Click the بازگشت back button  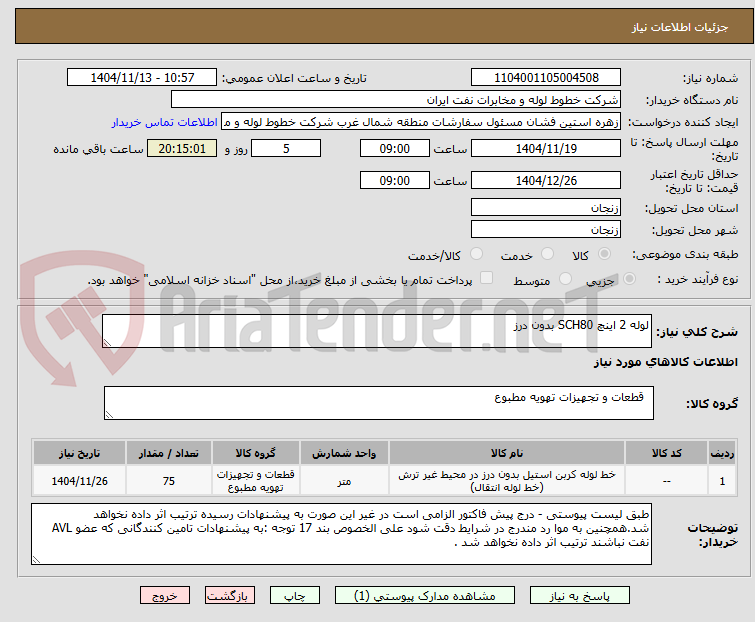coord(230,596)
